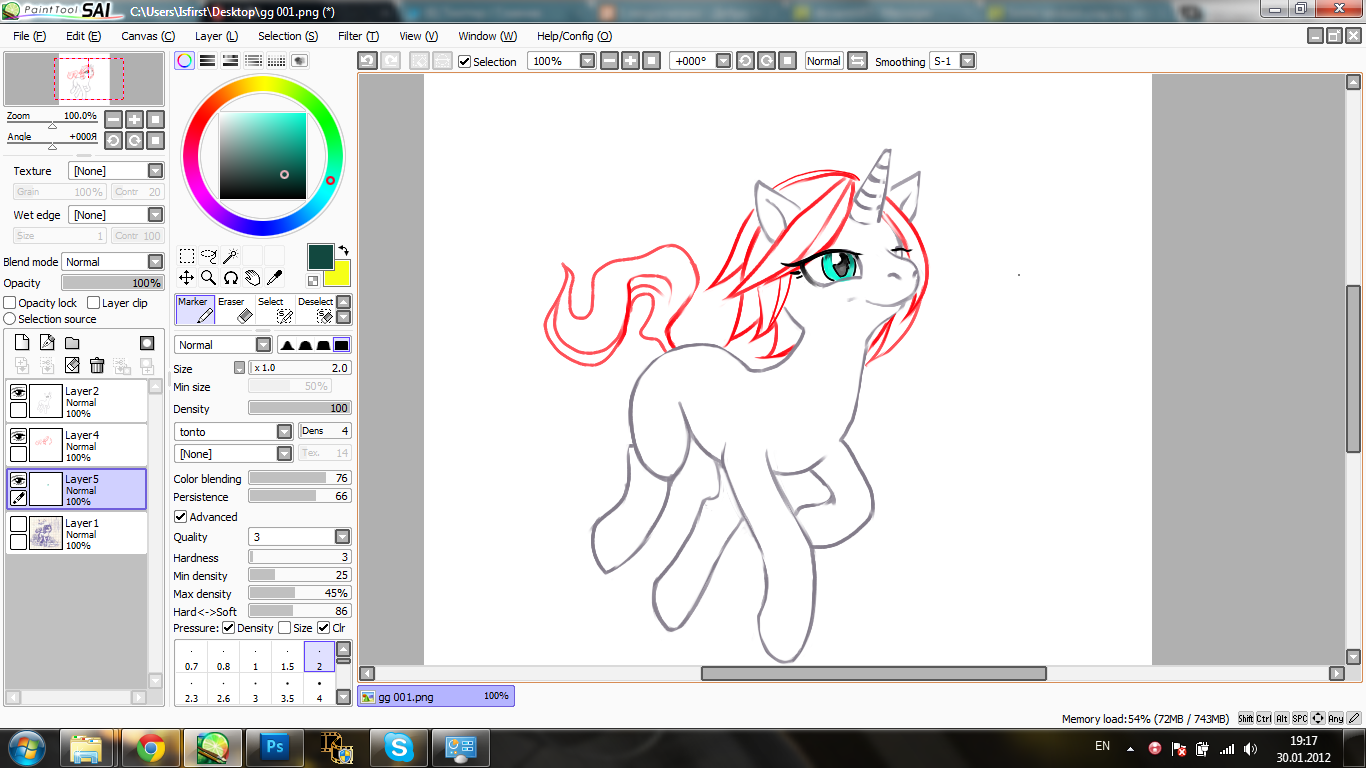
Task: Toggle Pressure Density checkbox
Action: (x=229, y=628)
